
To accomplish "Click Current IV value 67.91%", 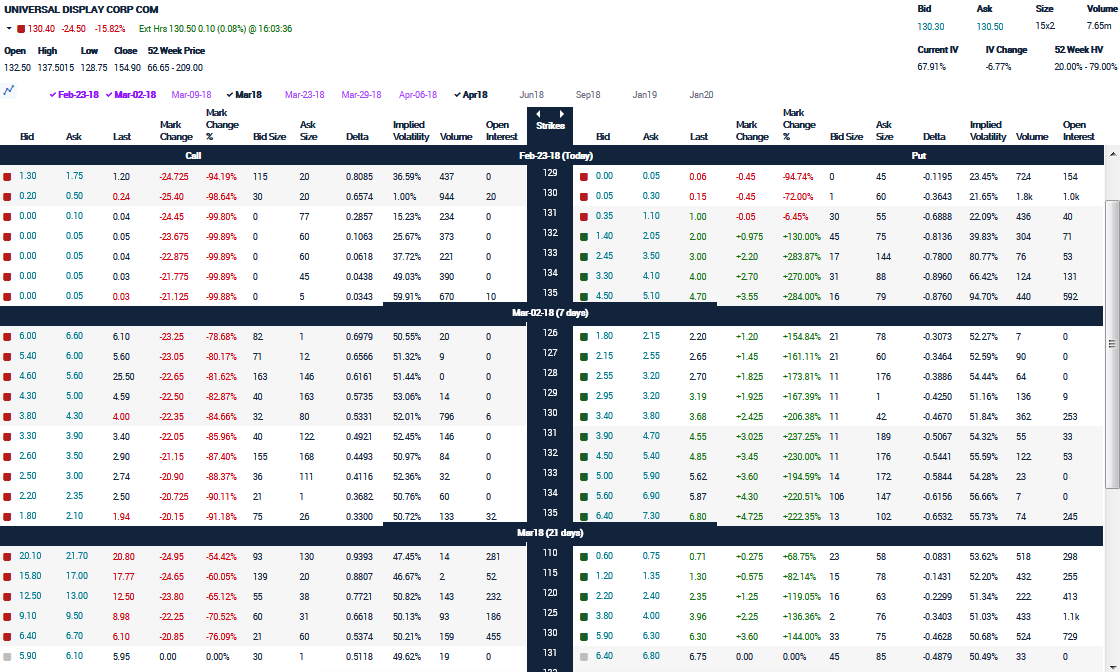I will (931, 67).
